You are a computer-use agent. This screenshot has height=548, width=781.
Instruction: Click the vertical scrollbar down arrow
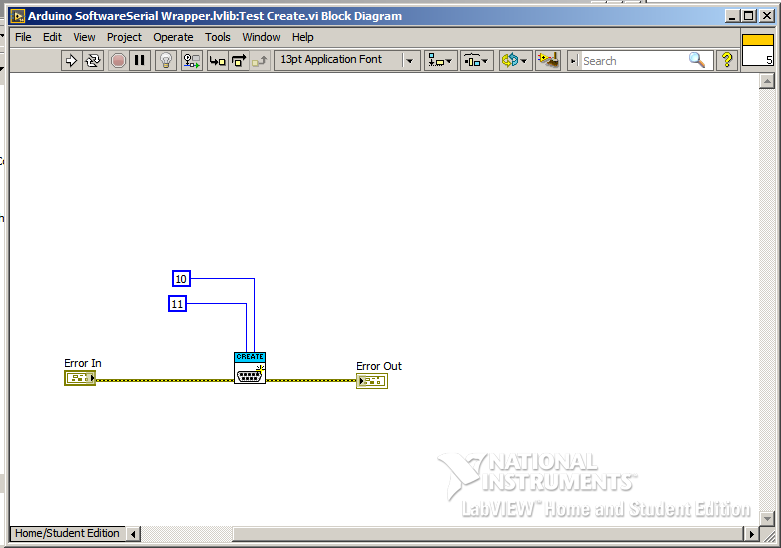tap(767, 519)
